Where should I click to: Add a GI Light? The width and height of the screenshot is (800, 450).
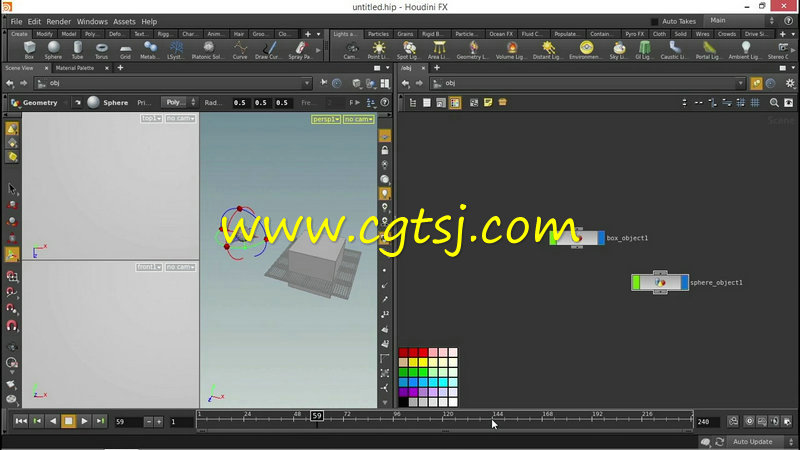pyautogui.click(x=644, y=50)
